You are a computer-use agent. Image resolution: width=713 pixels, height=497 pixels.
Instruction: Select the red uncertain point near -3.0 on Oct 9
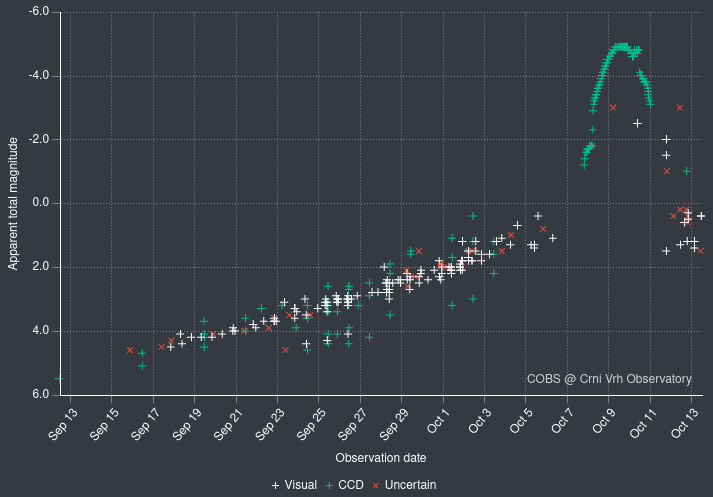[x=613, y=108]
